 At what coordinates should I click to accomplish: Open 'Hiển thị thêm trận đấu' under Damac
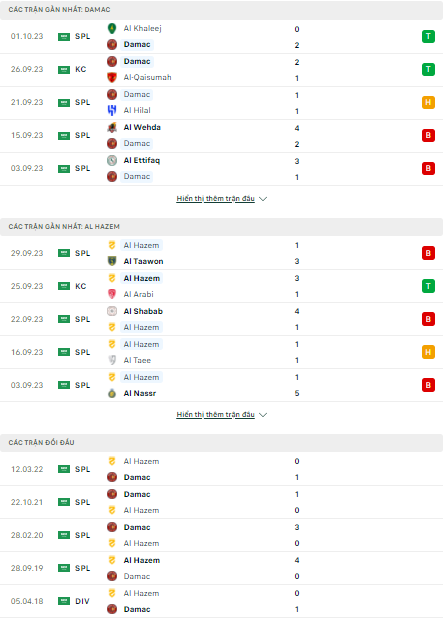(215, 198)
